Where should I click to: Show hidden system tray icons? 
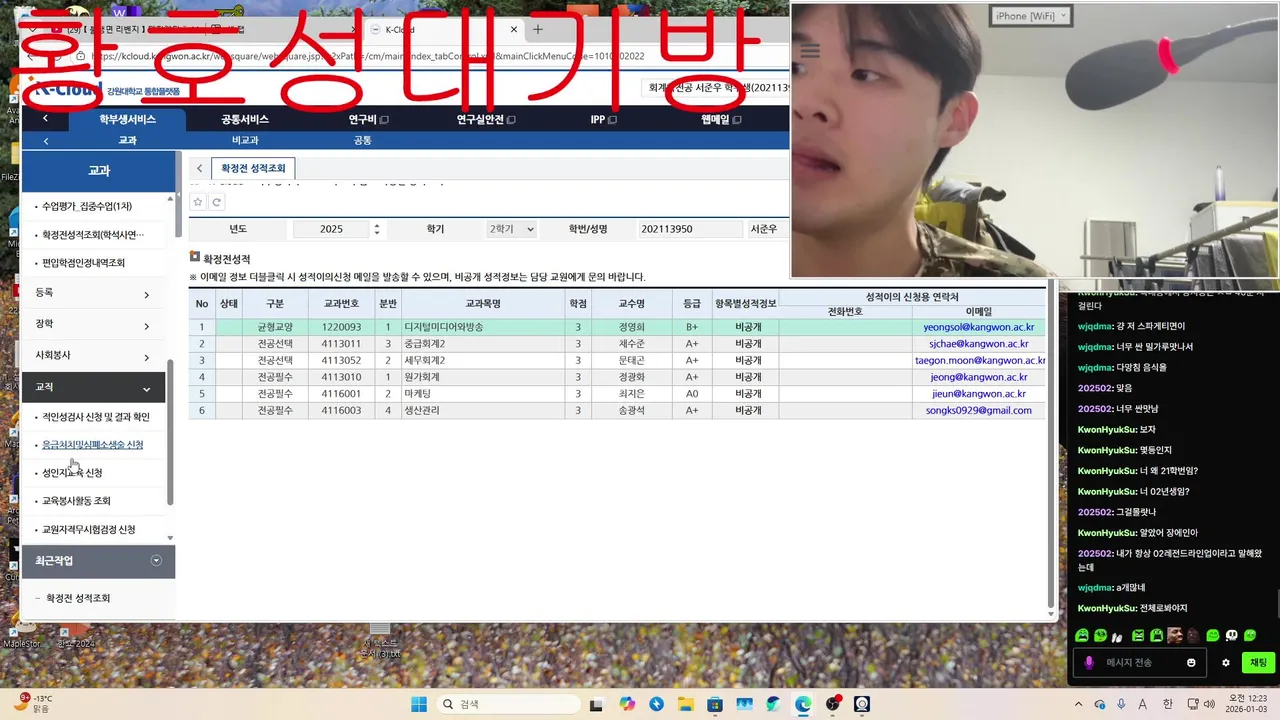click(1078, 704)
